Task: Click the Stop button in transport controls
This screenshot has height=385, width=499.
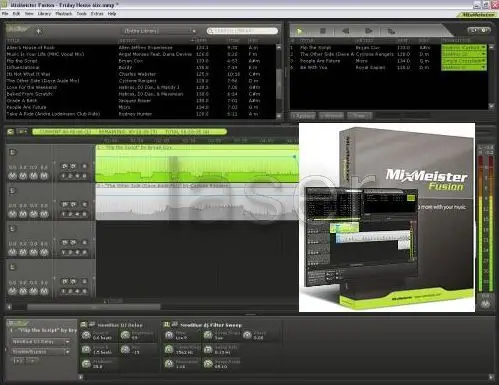Action: point(323,31)
